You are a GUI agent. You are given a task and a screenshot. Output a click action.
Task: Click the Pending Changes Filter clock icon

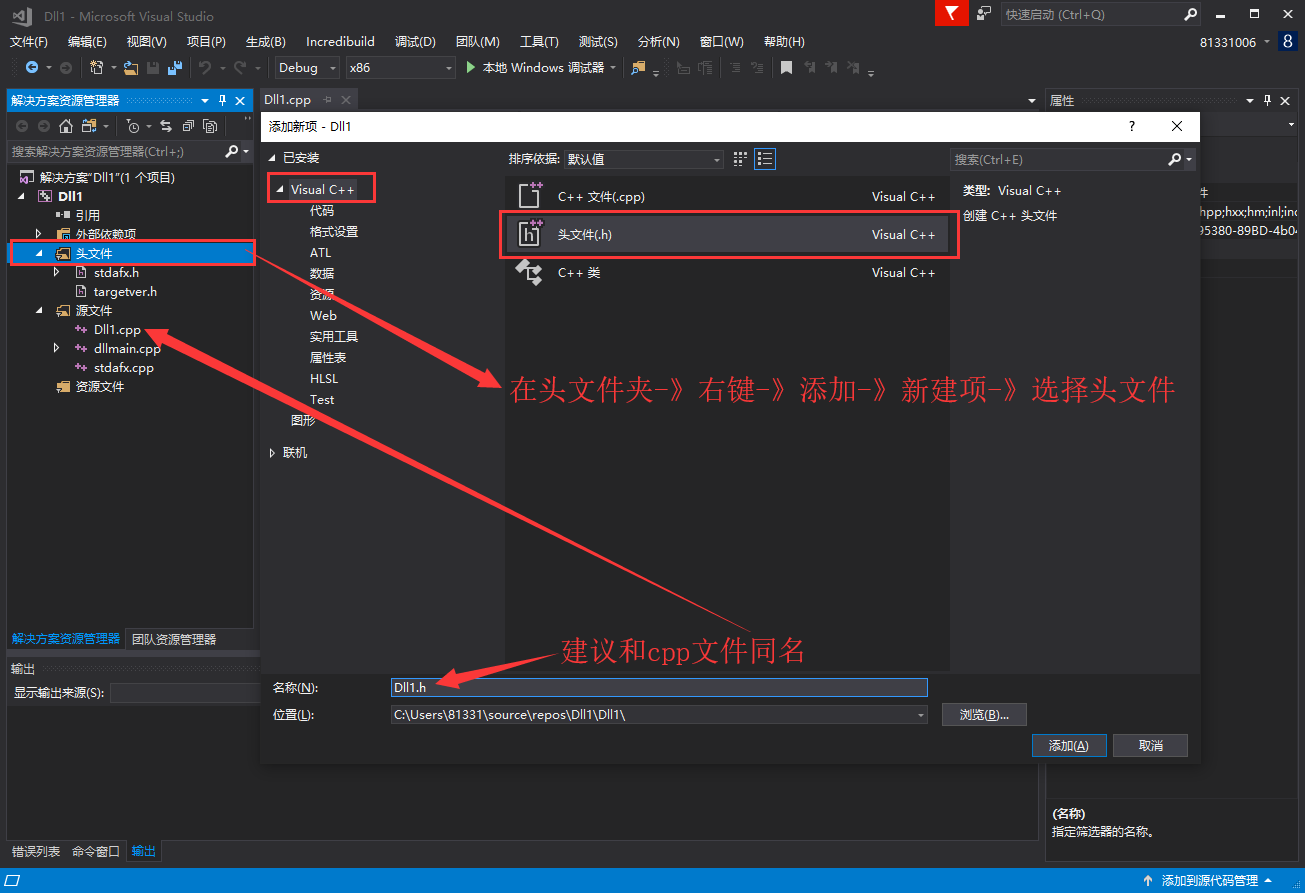pos(133,126)
